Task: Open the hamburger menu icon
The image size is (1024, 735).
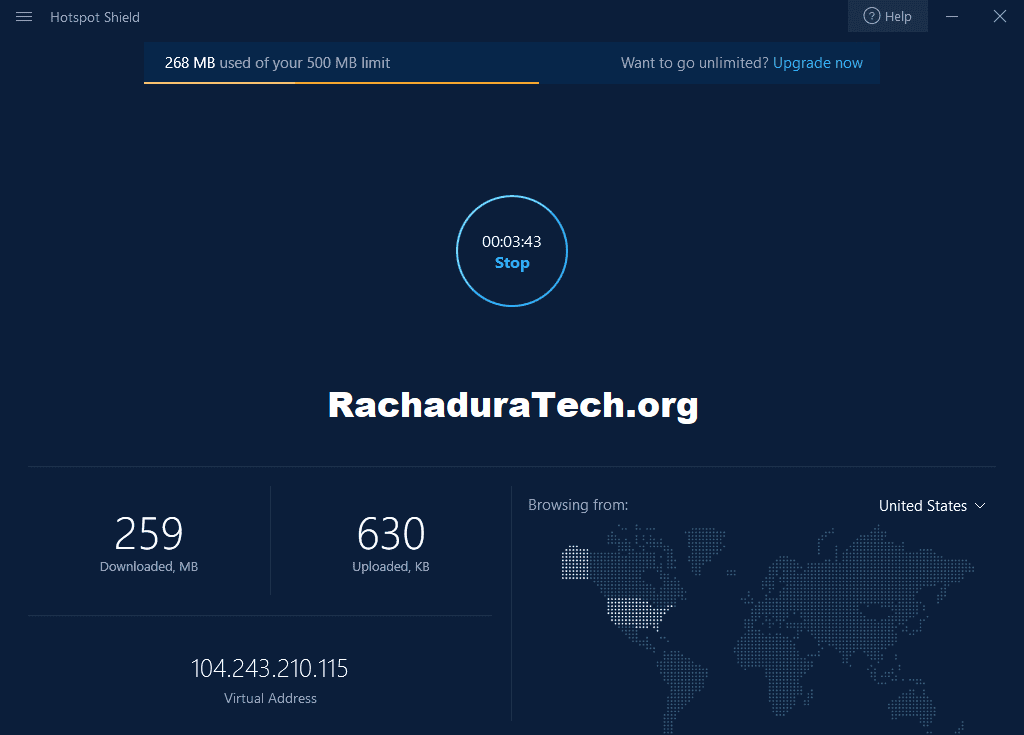Action: click(24, 17)
